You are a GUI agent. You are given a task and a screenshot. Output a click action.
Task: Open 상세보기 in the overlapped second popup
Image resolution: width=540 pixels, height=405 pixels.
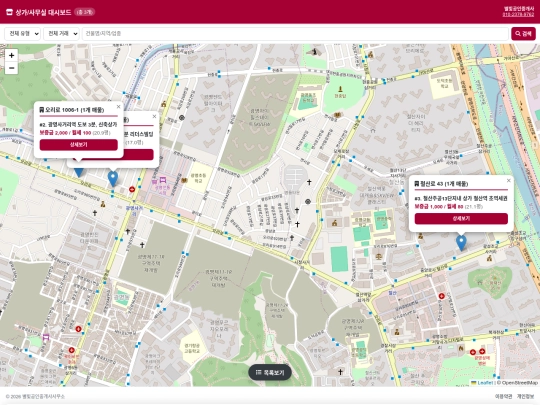(x=138, y=155)
